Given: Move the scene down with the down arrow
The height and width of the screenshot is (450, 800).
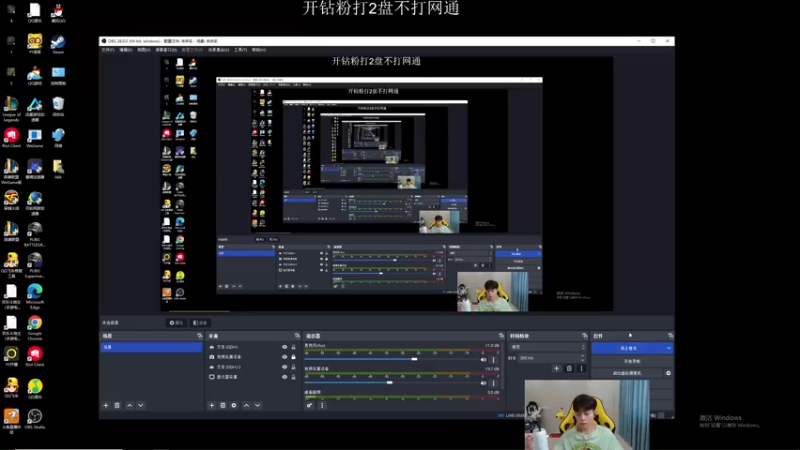Looking at the screenshot, I should tap(141, 406).
